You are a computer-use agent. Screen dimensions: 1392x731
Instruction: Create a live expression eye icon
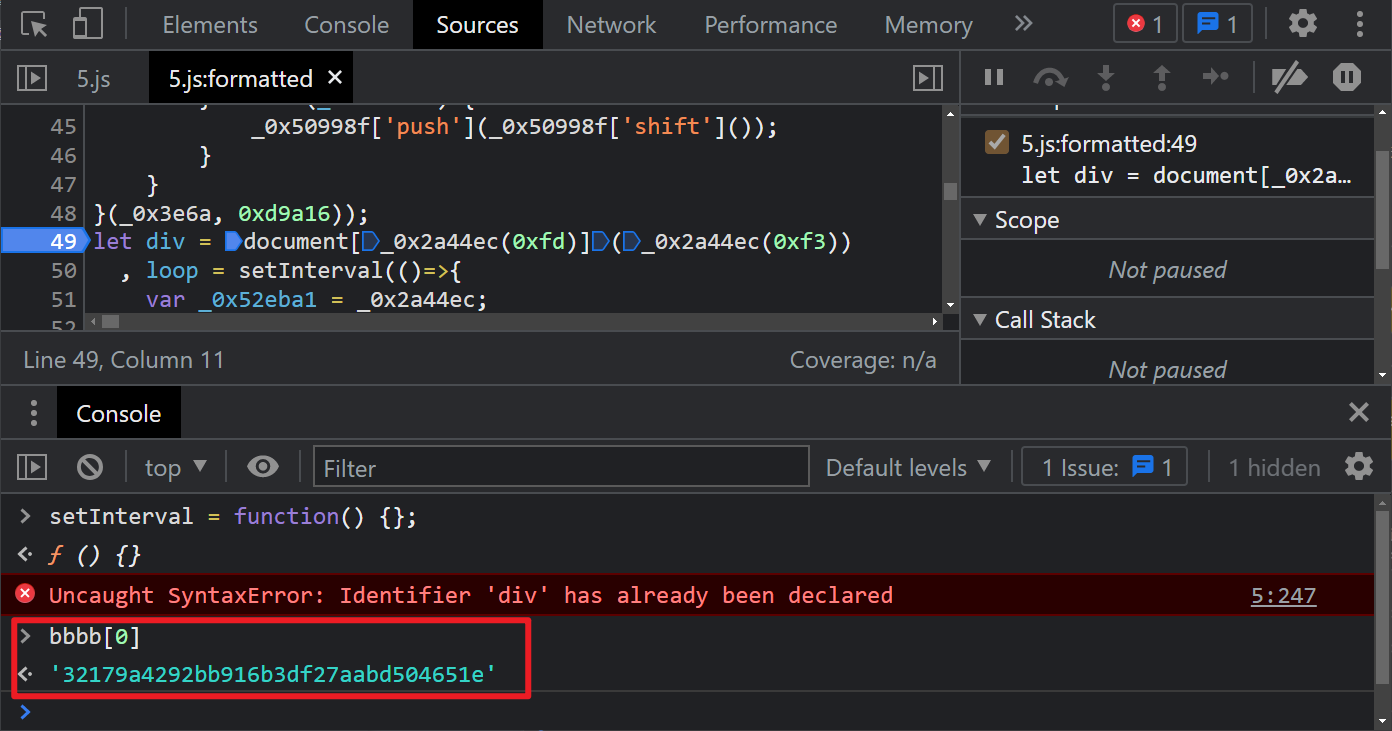(263, 467)
